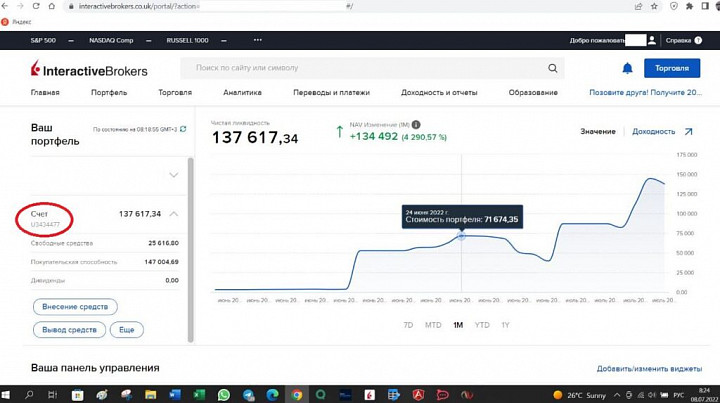Reload the page in browser
Image resolution: width=720 pixels, height=403 pixels.
click(36, 6)
